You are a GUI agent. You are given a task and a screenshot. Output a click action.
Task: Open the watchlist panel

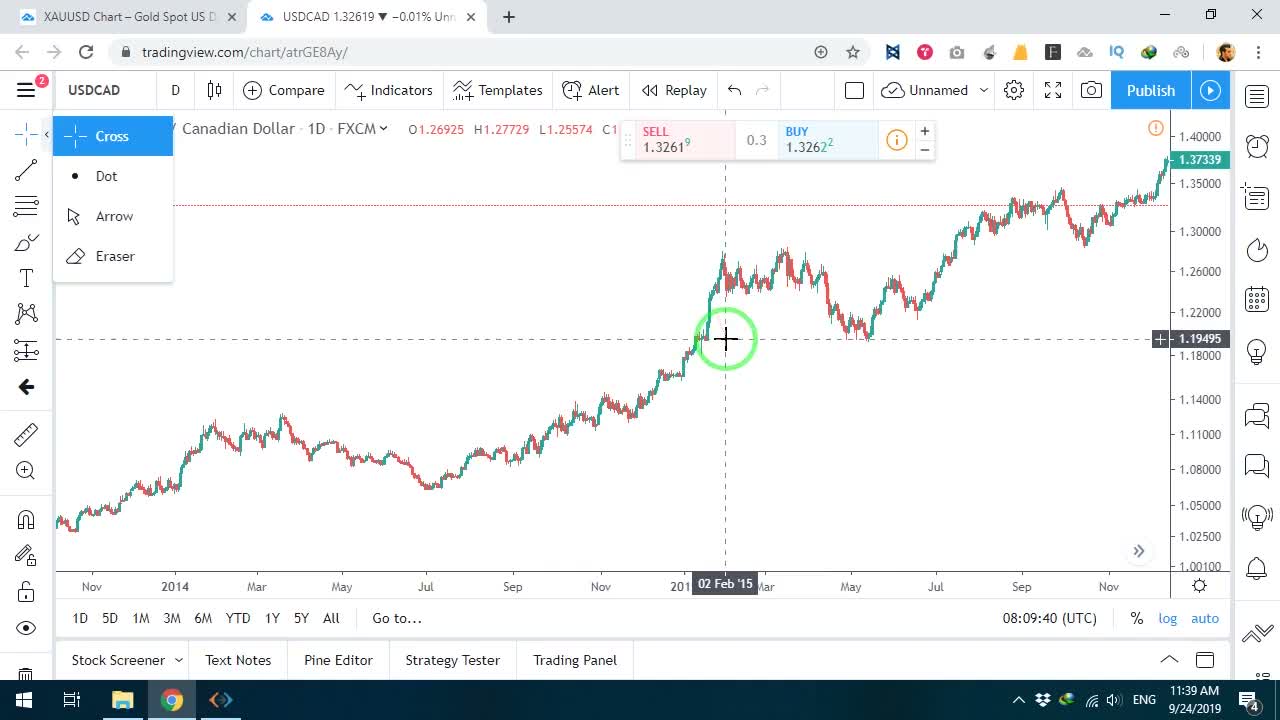point(1257,96)
